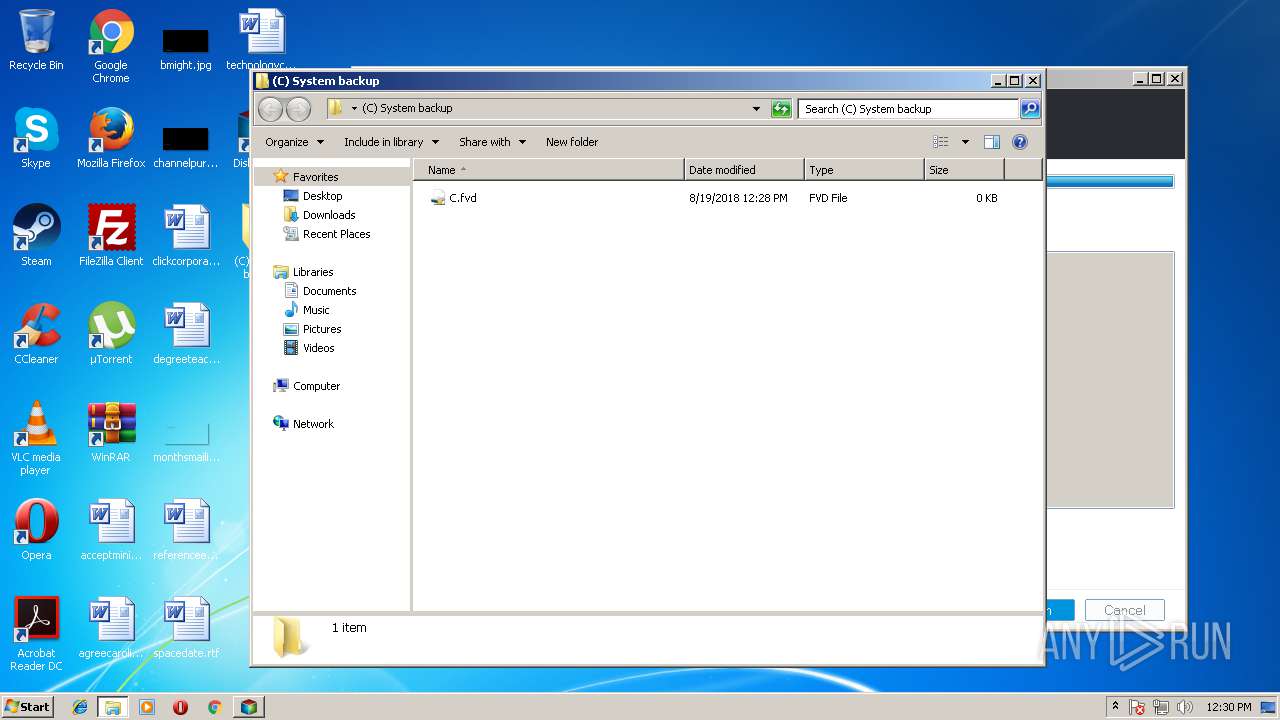
Task: Open Opera browser shortcut
Action: click(36, 530)
